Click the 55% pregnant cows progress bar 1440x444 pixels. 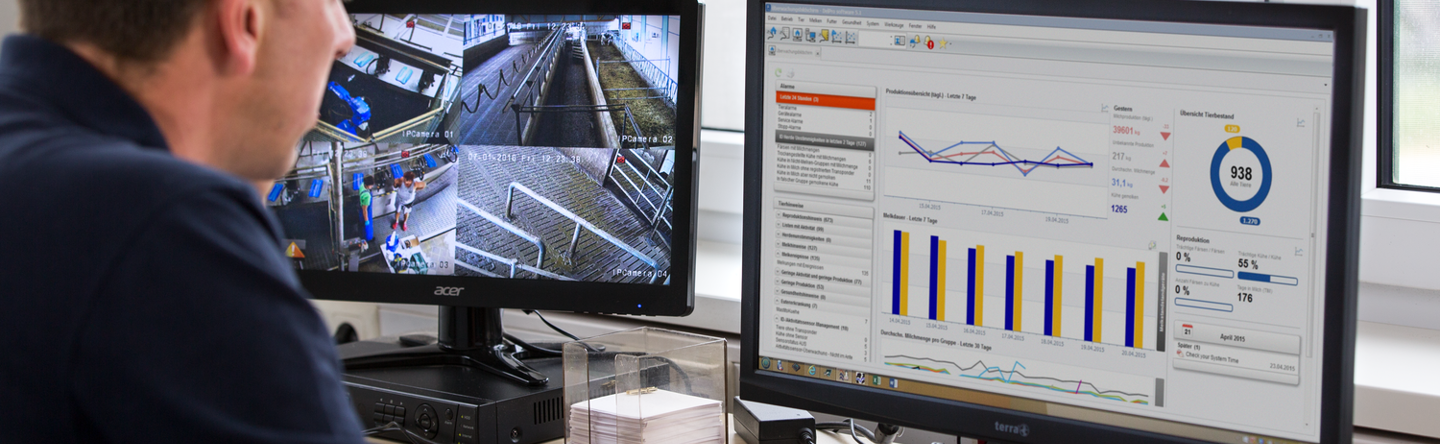pos(1266,279)
